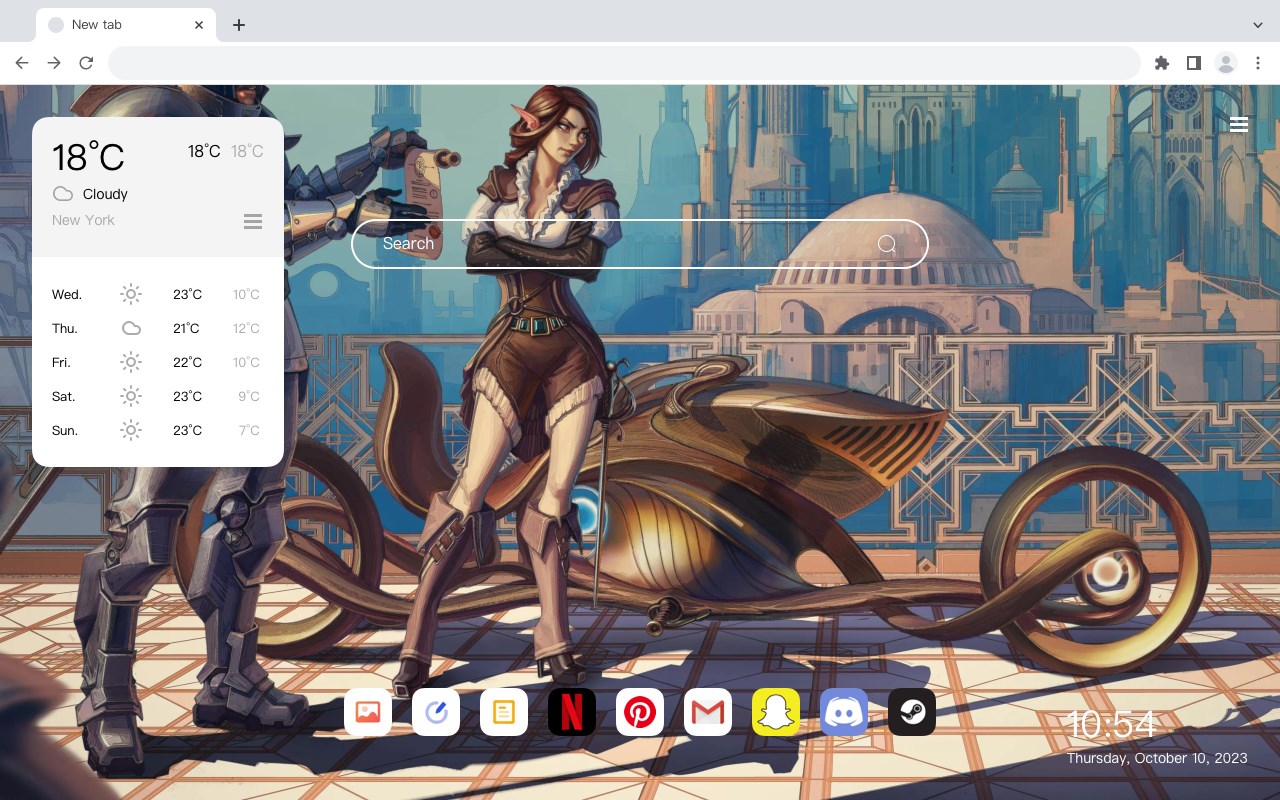Open the Chrome three-dot menu

click(1258, 63)
